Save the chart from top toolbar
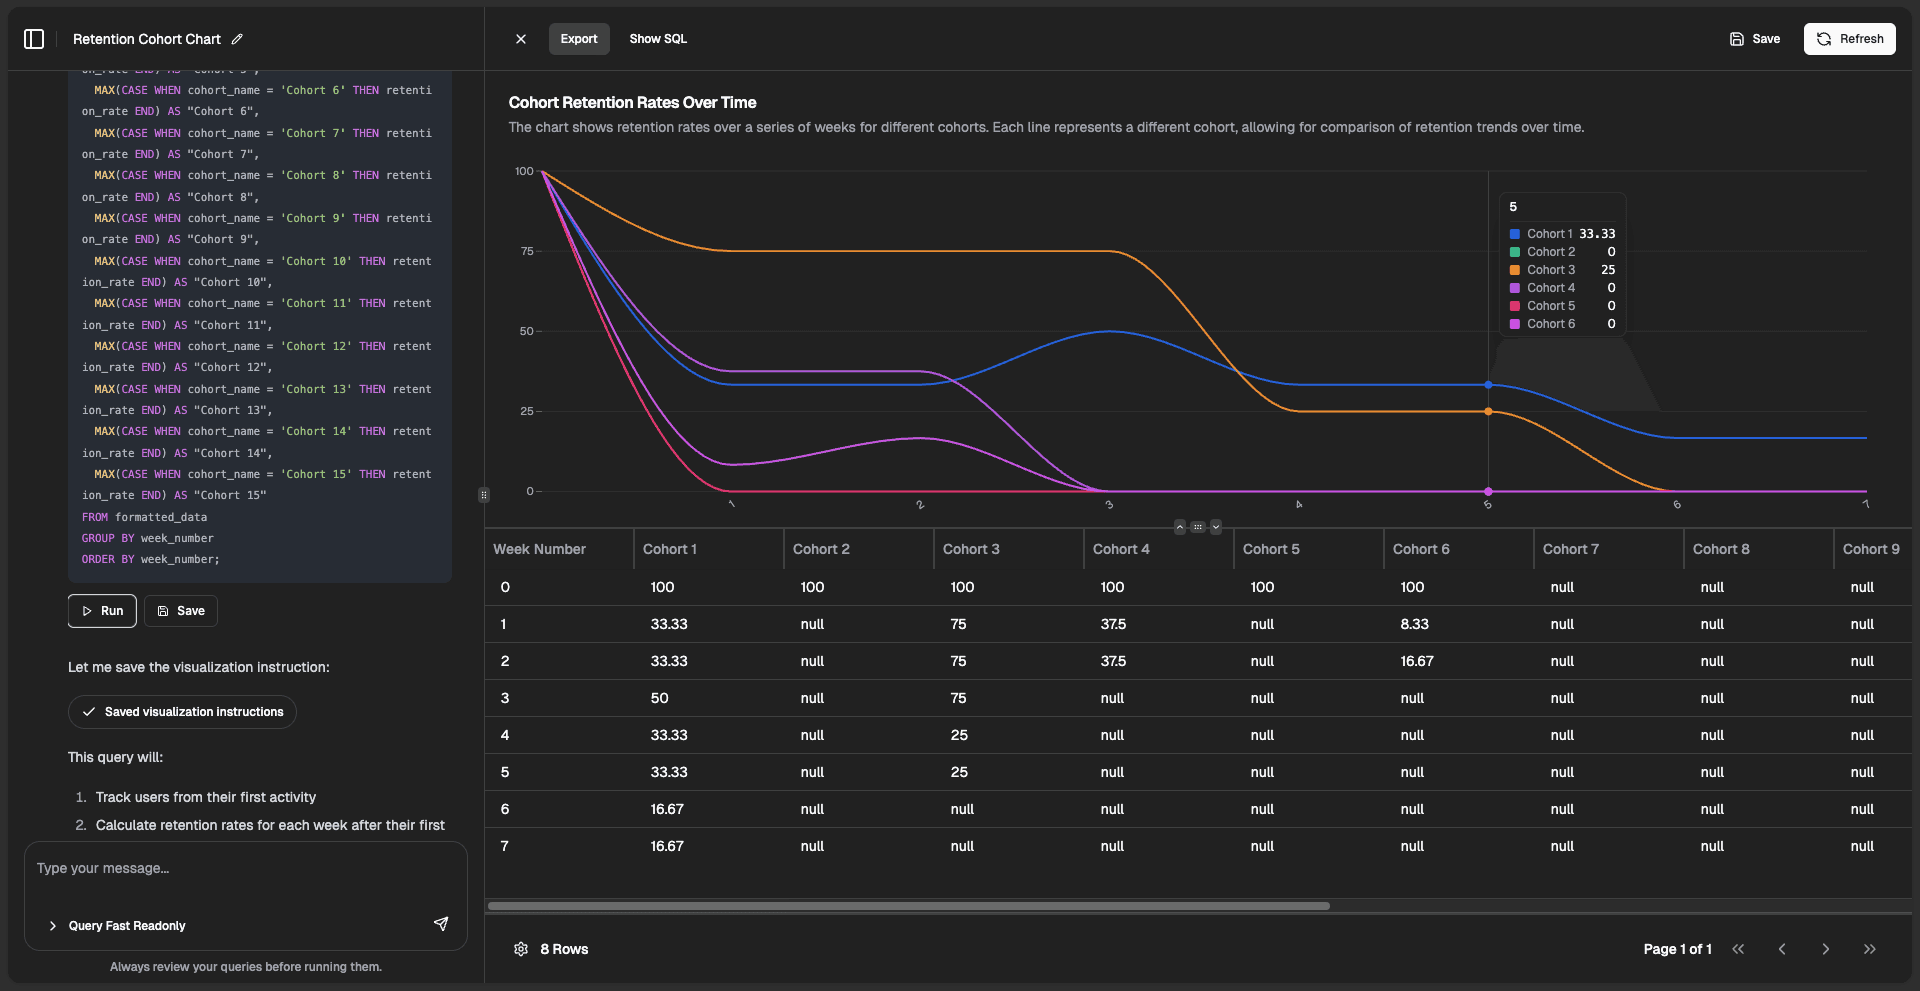This screenshot has width=1920, height=991. [1755, 39]
